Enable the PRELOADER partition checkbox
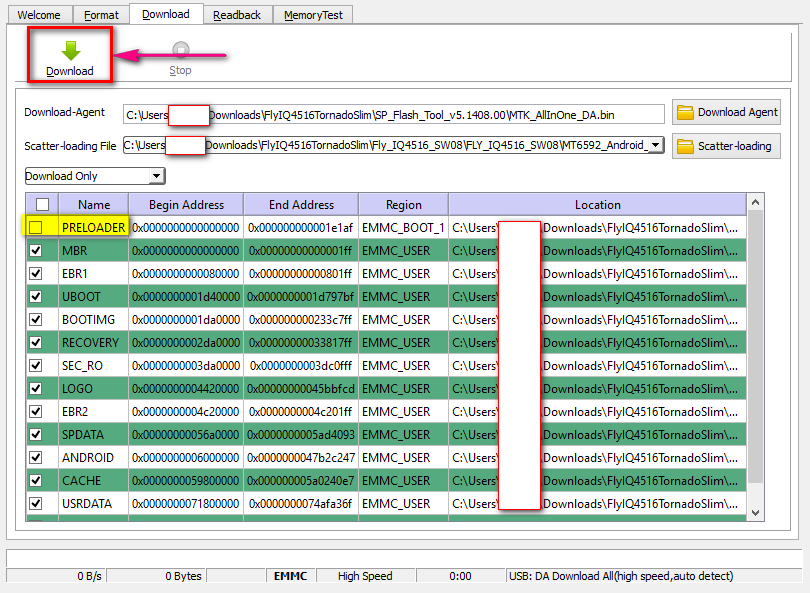Screen dimensions: 810x593 pos(36,228)
